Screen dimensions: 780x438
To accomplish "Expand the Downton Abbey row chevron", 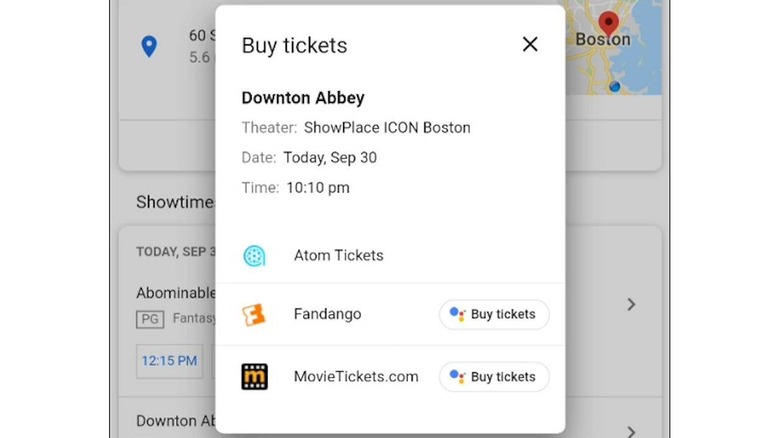I will [631, 431].
